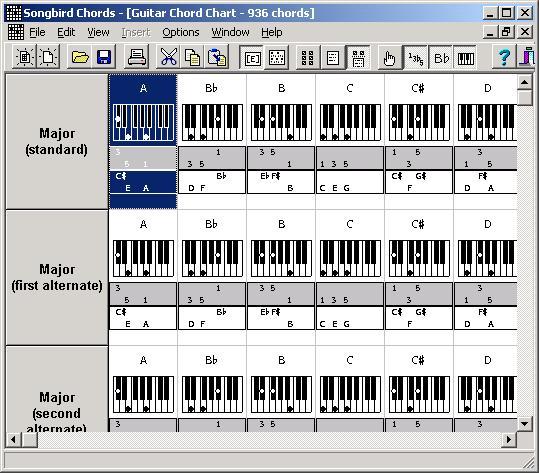Click horizontal scrollbar right arrow

click(509, 440)
